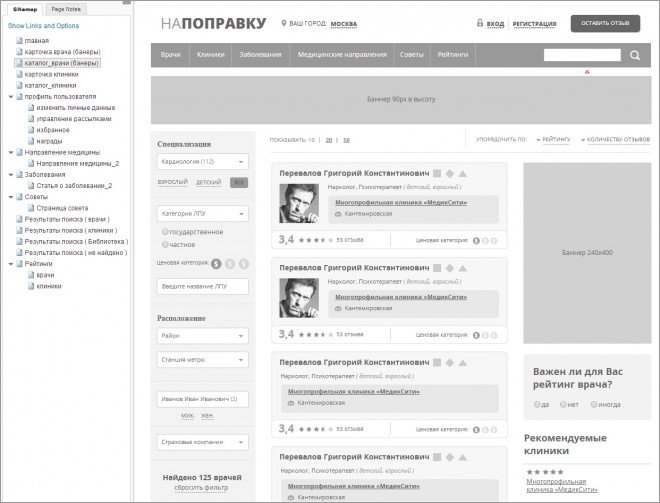Click the first price category coin in filter
Screen dimensions: 660x503
[x=216, y=264]
